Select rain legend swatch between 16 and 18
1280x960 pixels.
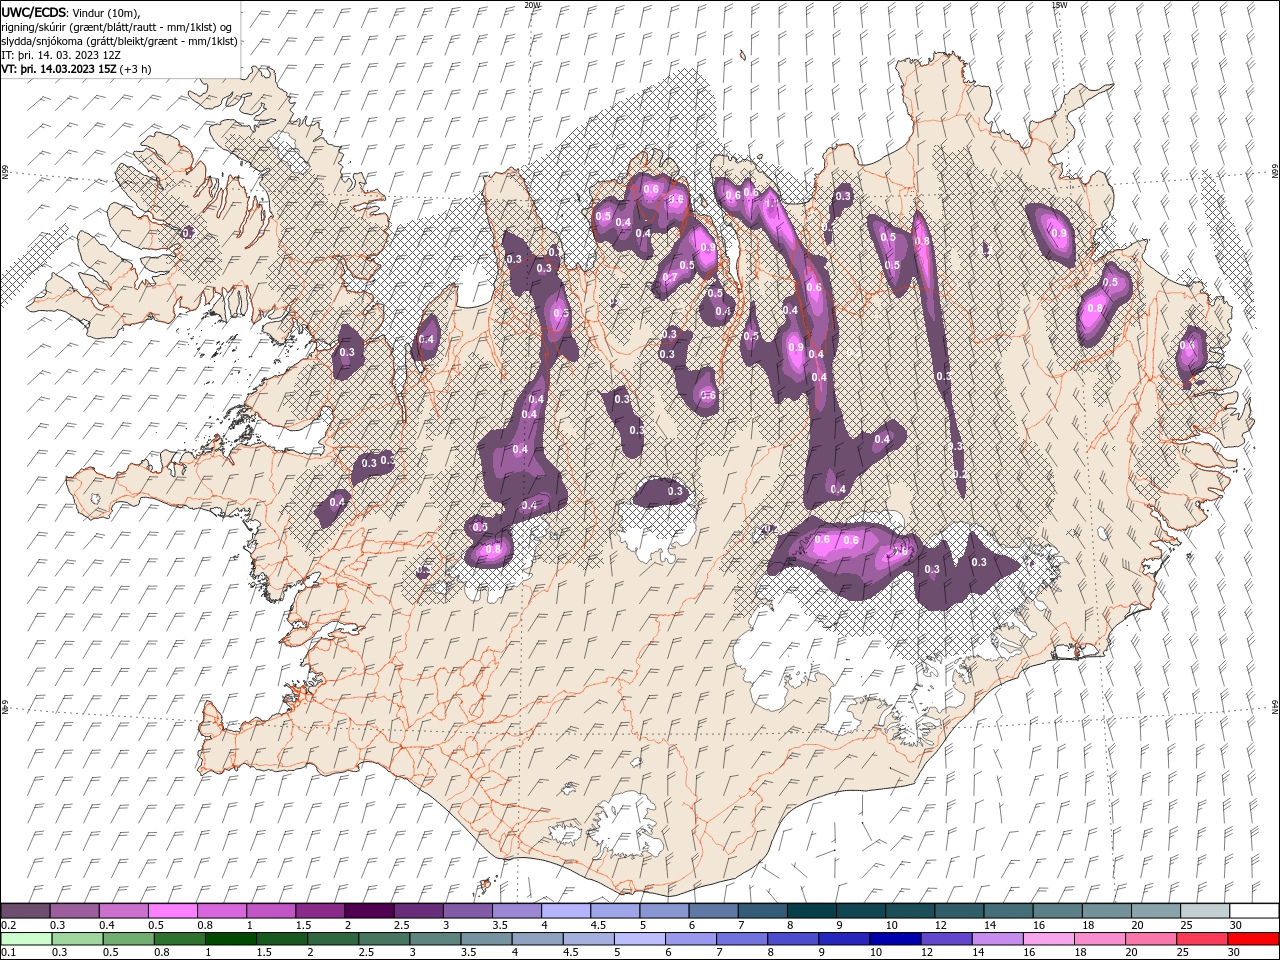(x=1050, y=939)
